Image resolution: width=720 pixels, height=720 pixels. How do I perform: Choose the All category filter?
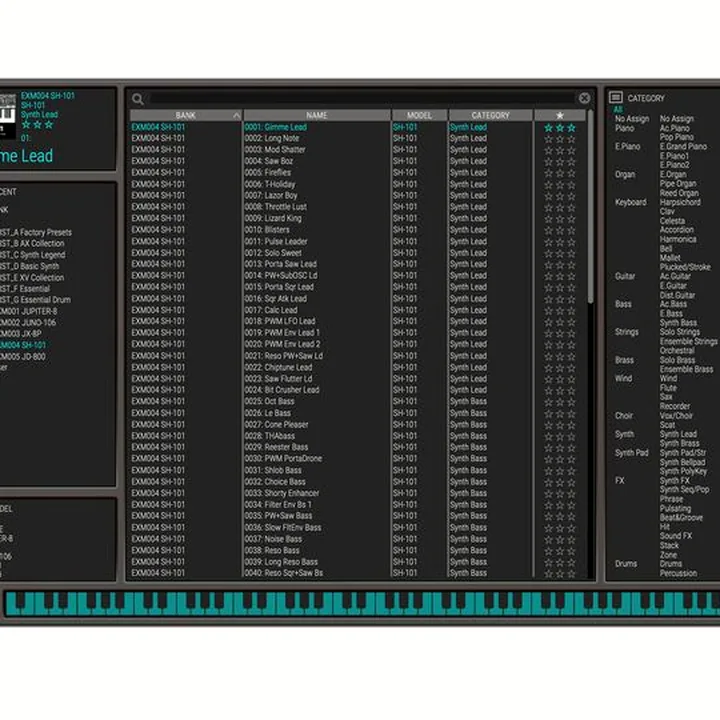[x=618, y=110]
